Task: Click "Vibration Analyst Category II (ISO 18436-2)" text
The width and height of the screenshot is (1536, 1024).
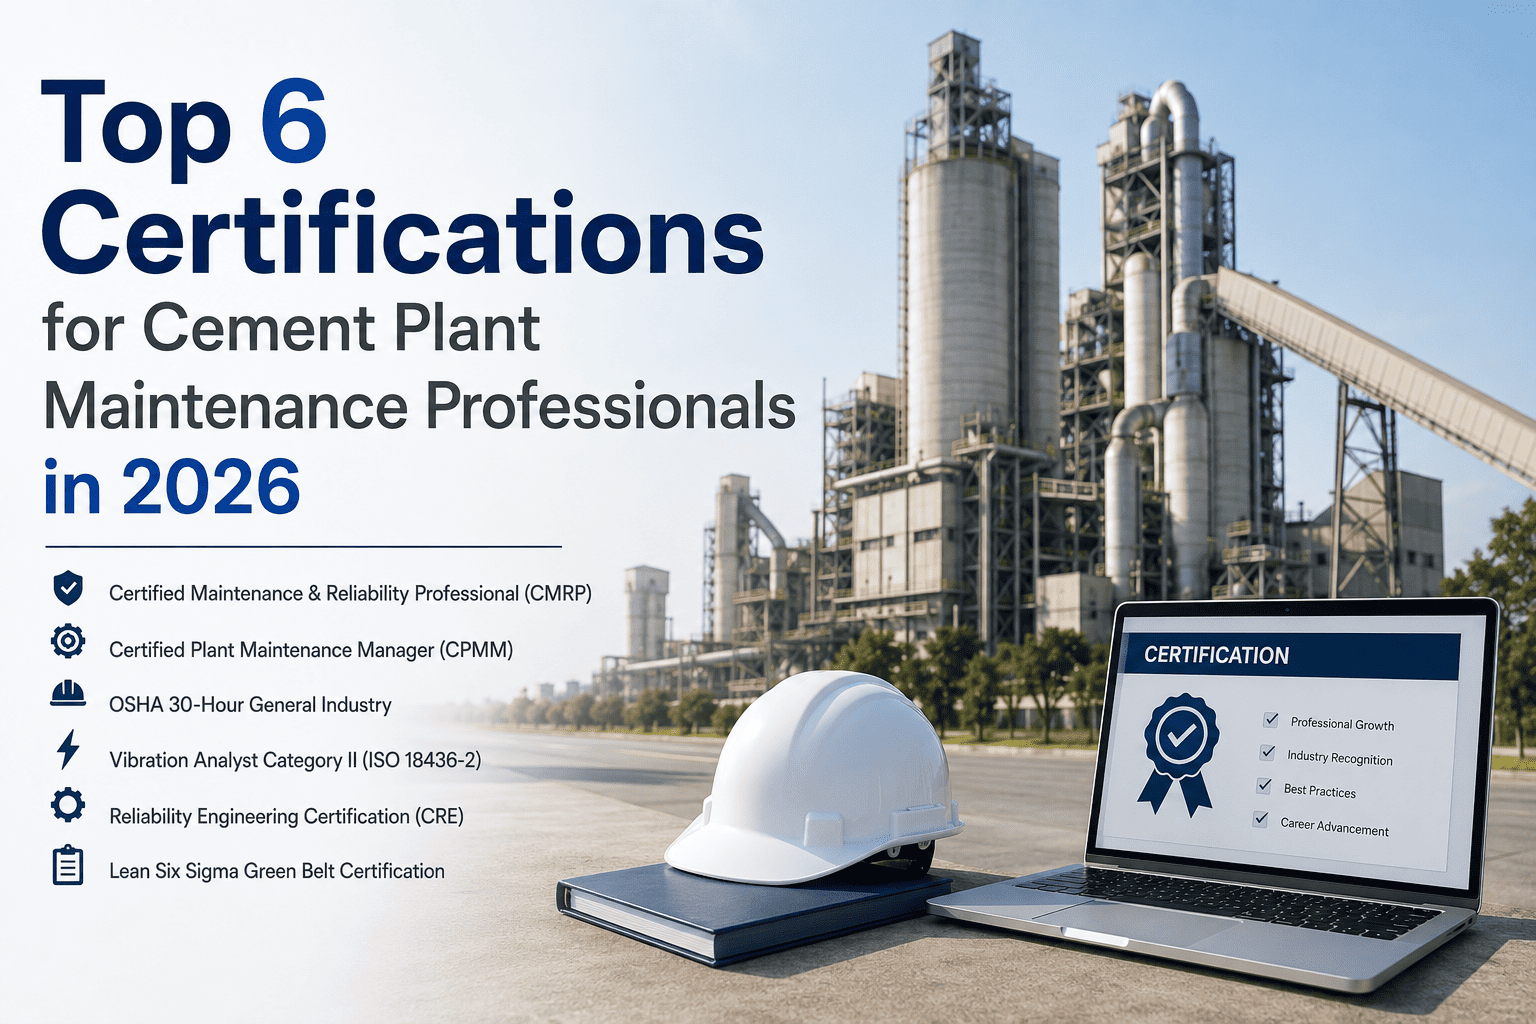Action: [295, 761]
